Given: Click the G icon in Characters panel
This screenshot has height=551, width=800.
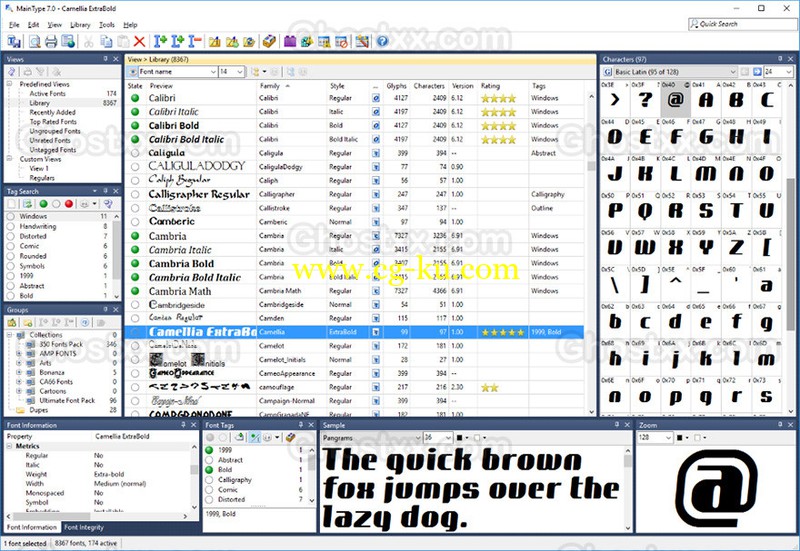Looking at the screenshot, I should click(x=608, y=72).
